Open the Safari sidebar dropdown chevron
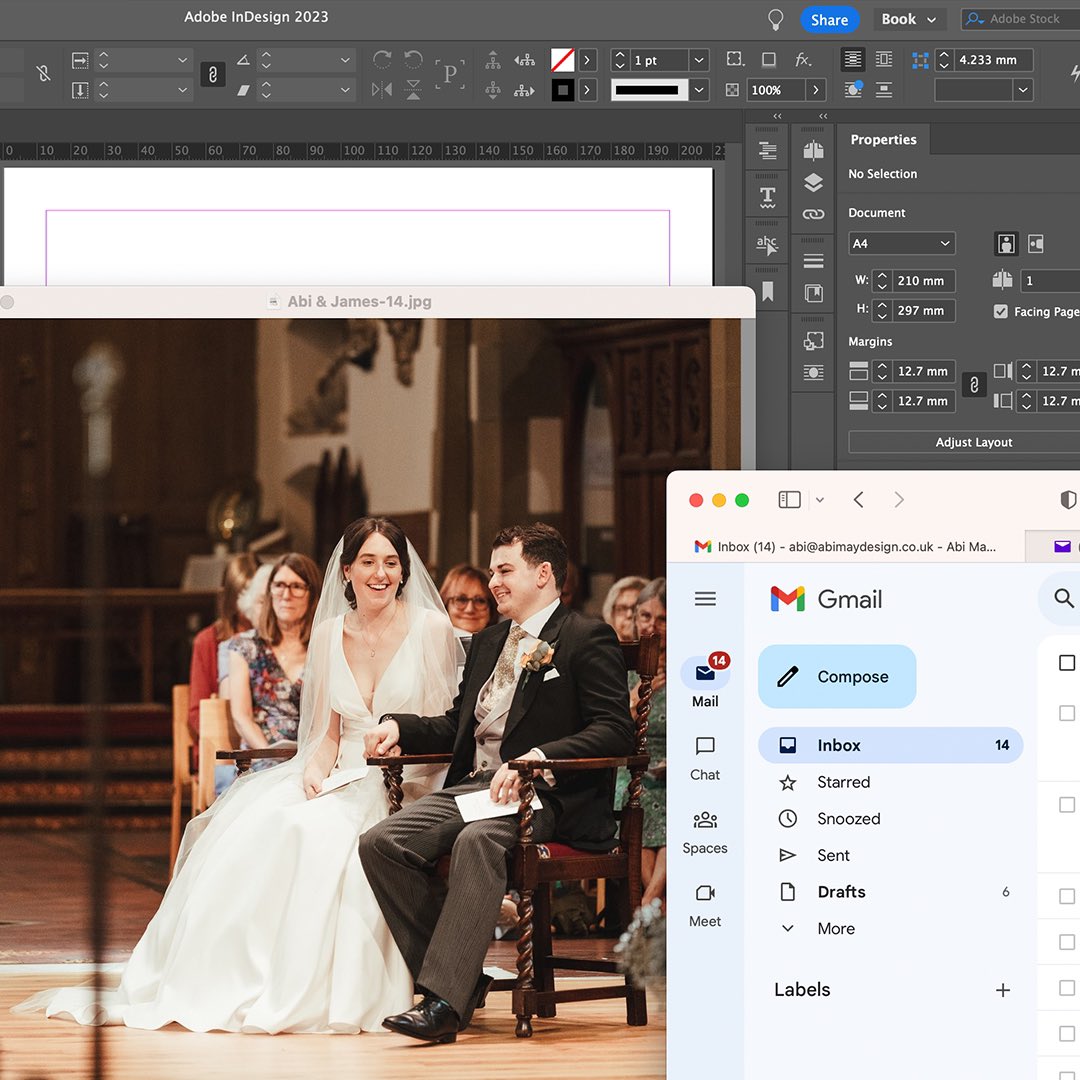The height and width of the screenshot is (1080, 1080). [820, 500]
